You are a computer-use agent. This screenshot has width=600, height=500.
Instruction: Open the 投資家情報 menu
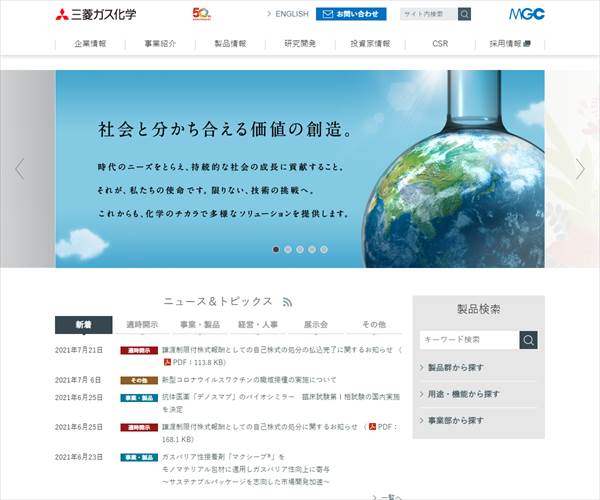(x=370, y=44)
